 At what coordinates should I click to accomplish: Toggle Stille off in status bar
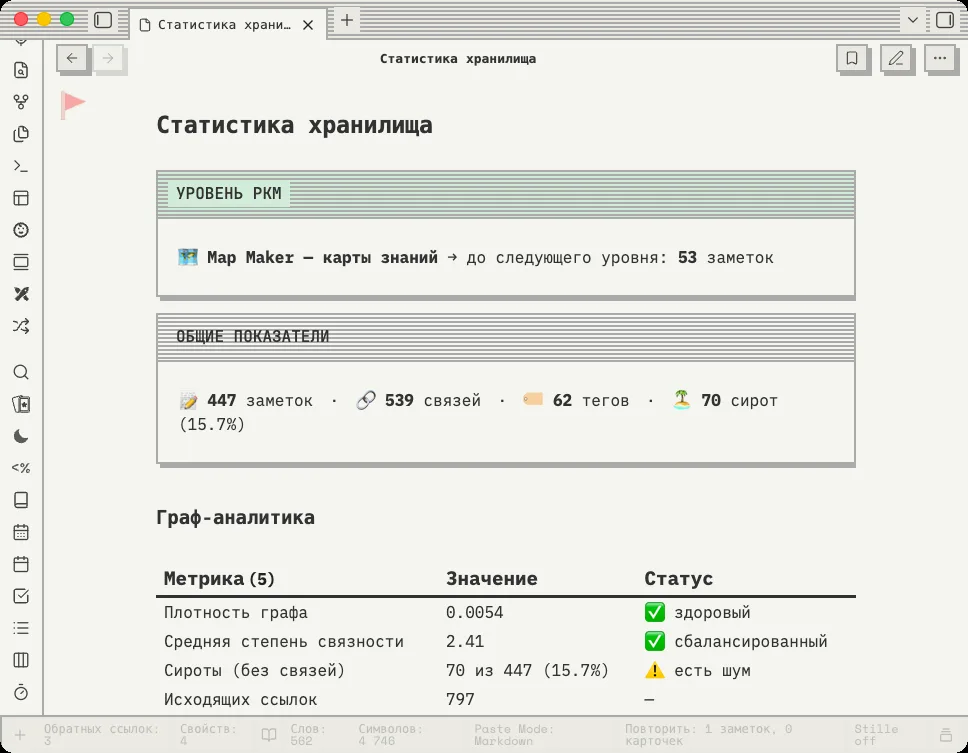877,734
